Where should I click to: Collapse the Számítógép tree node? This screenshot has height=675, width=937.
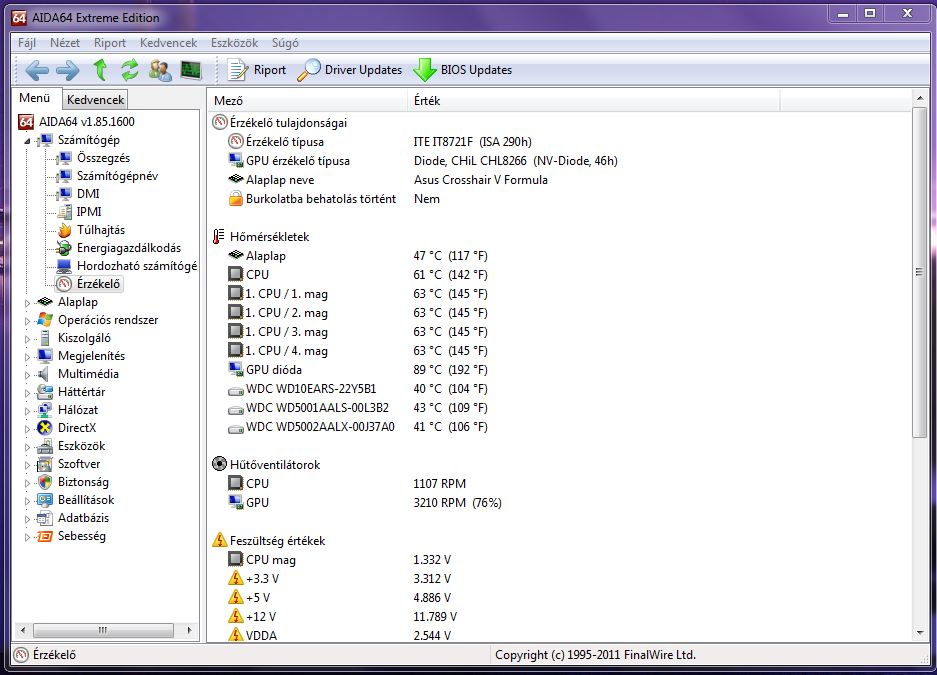pos(27,141)
